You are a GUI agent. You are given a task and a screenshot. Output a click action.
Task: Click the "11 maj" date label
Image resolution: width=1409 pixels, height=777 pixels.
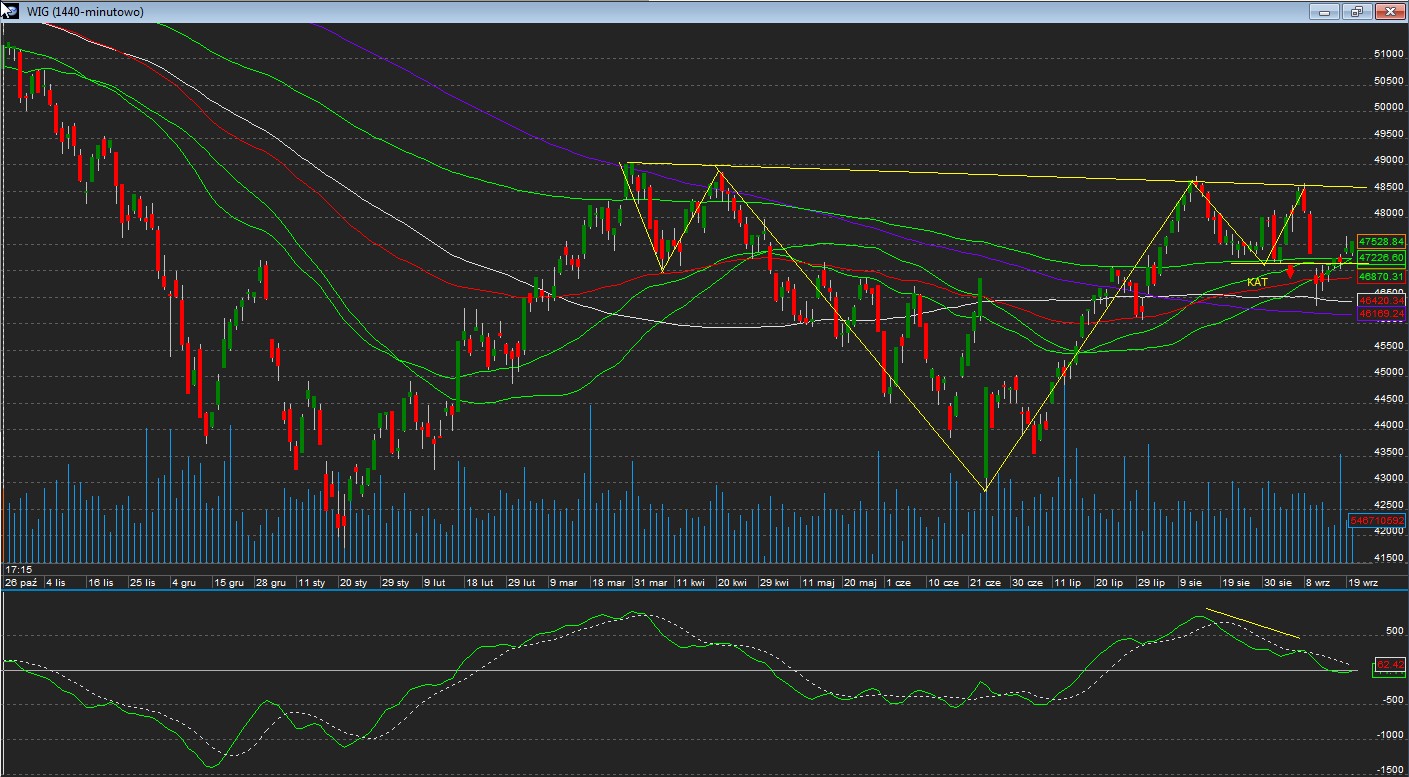click(818, 581)
